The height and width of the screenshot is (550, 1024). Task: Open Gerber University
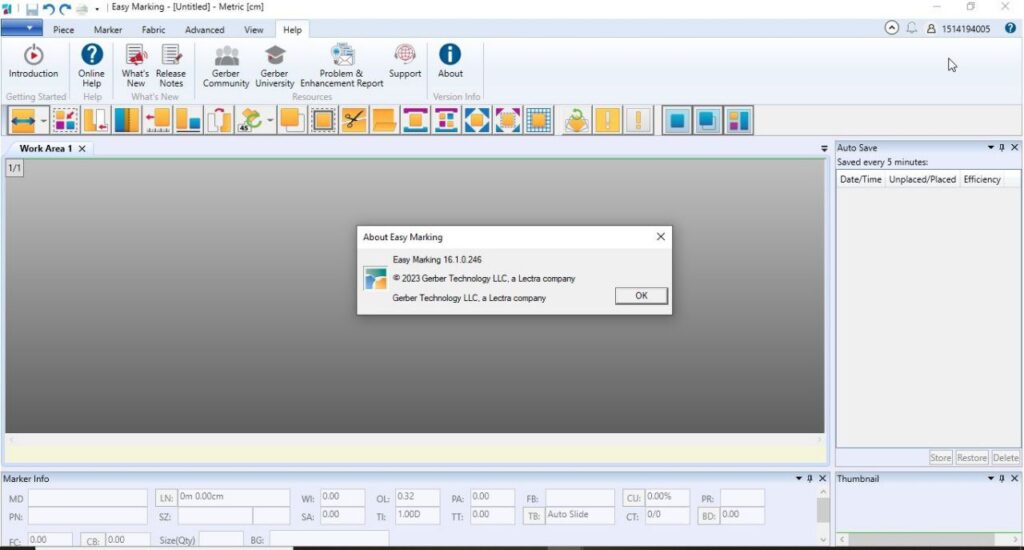click(x=274, y=56)
